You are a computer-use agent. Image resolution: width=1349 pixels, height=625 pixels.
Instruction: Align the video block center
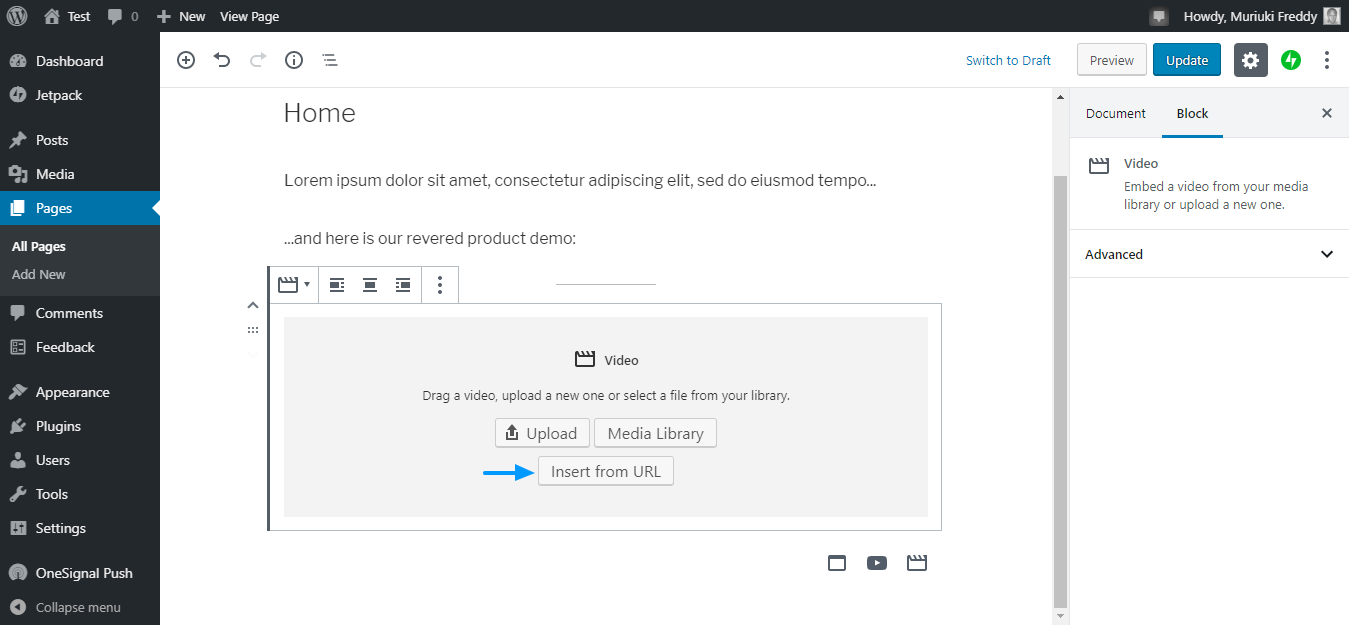[370, 285]
